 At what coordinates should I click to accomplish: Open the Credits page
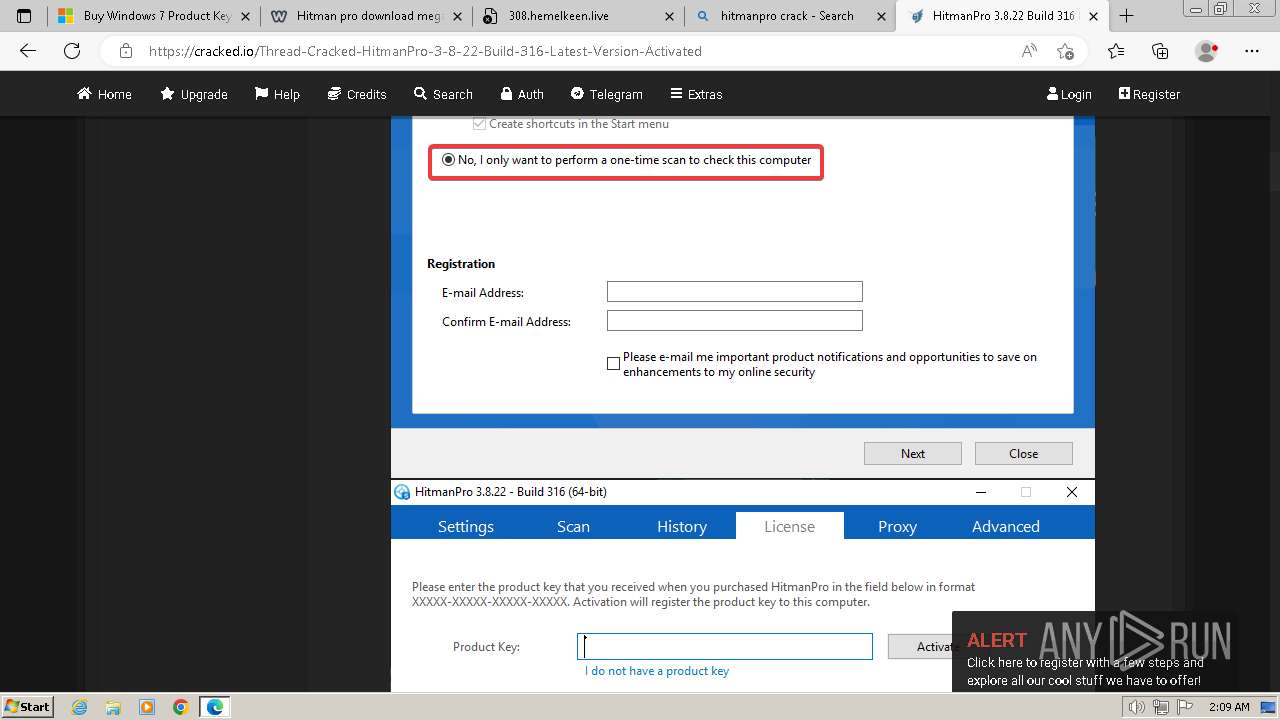[x=357, y=94]
